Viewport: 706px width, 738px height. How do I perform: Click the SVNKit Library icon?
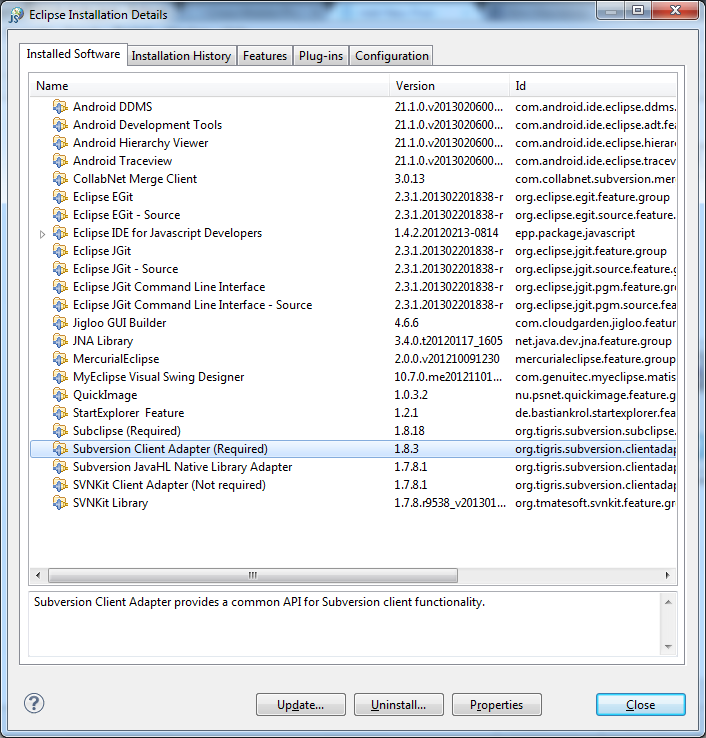[x=60, y=503]
